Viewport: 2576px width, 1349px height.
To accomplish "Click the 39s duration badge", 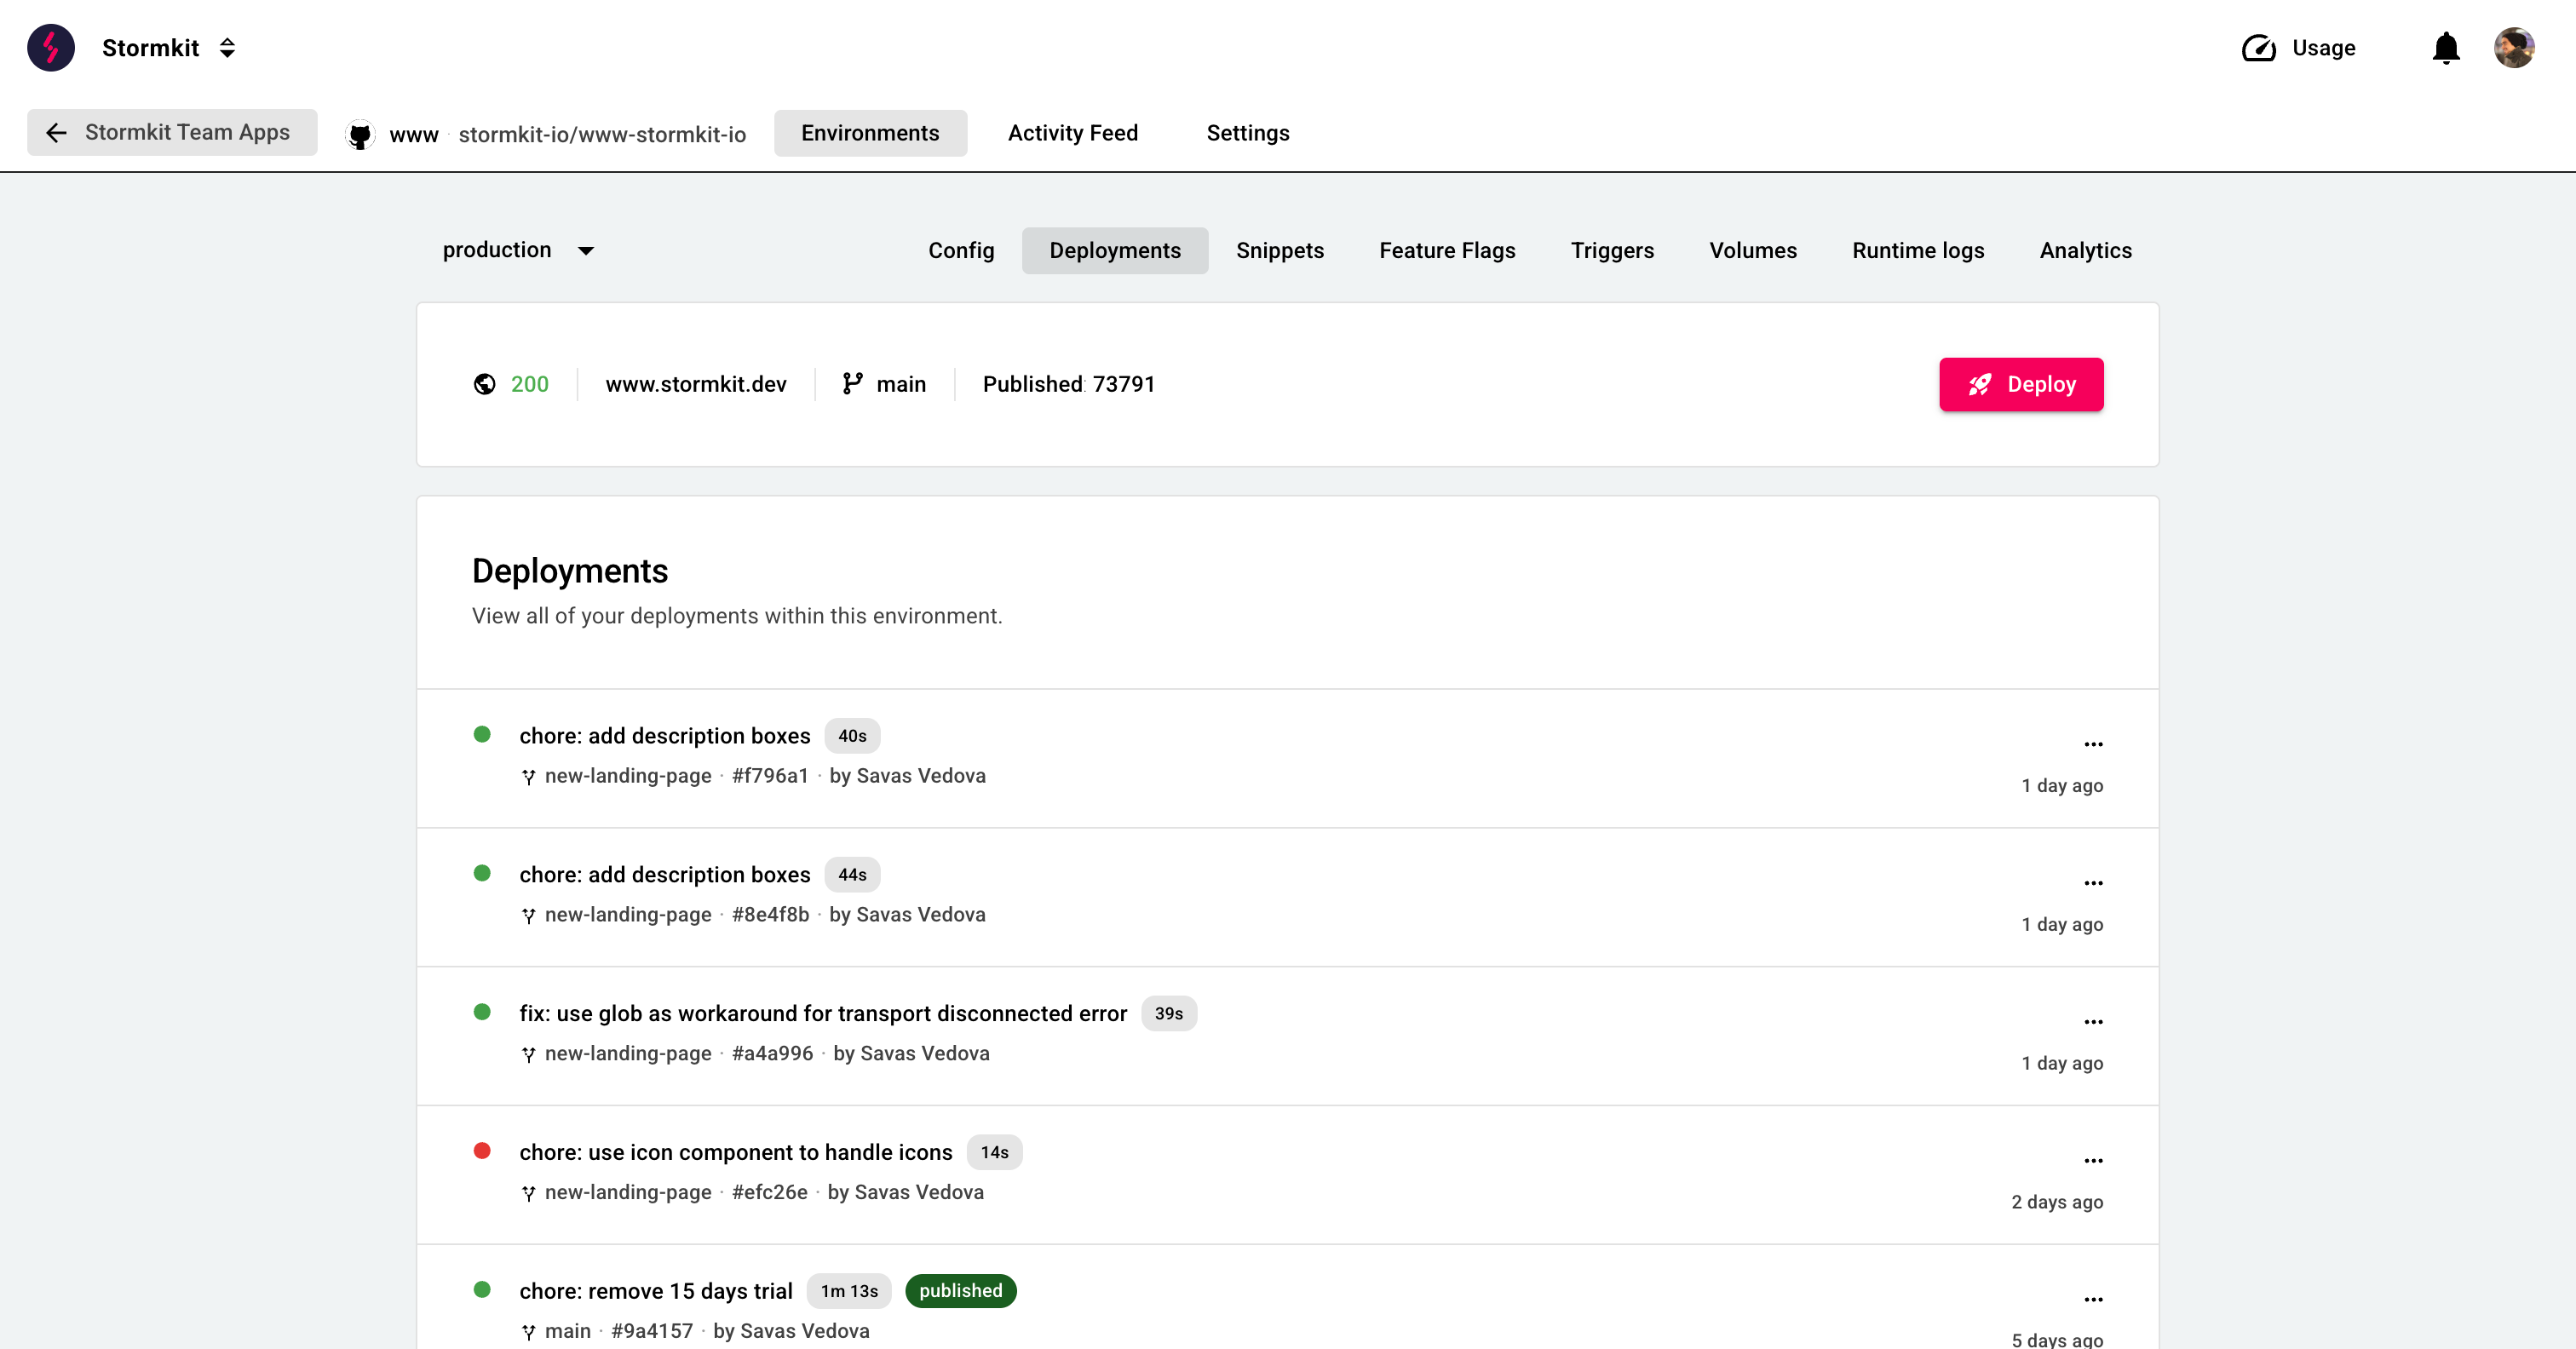I will (x=1168, y=1013).
